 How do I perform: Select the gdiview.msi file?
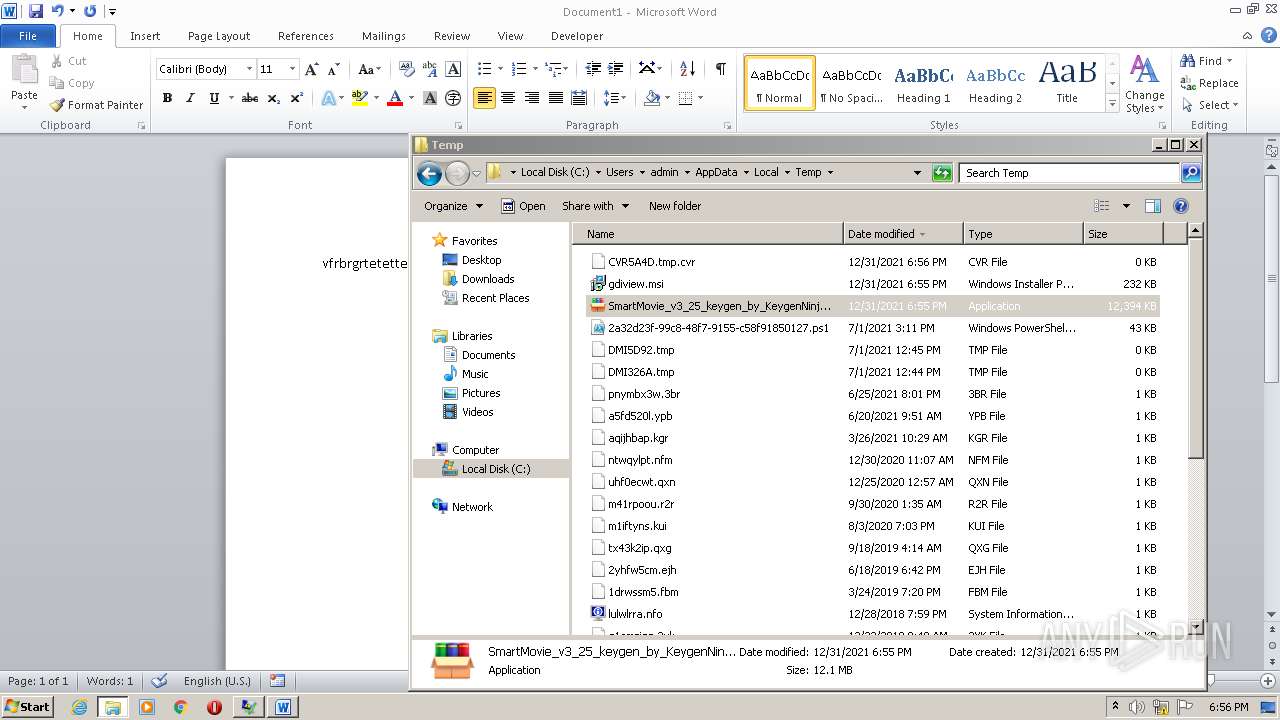873,284
